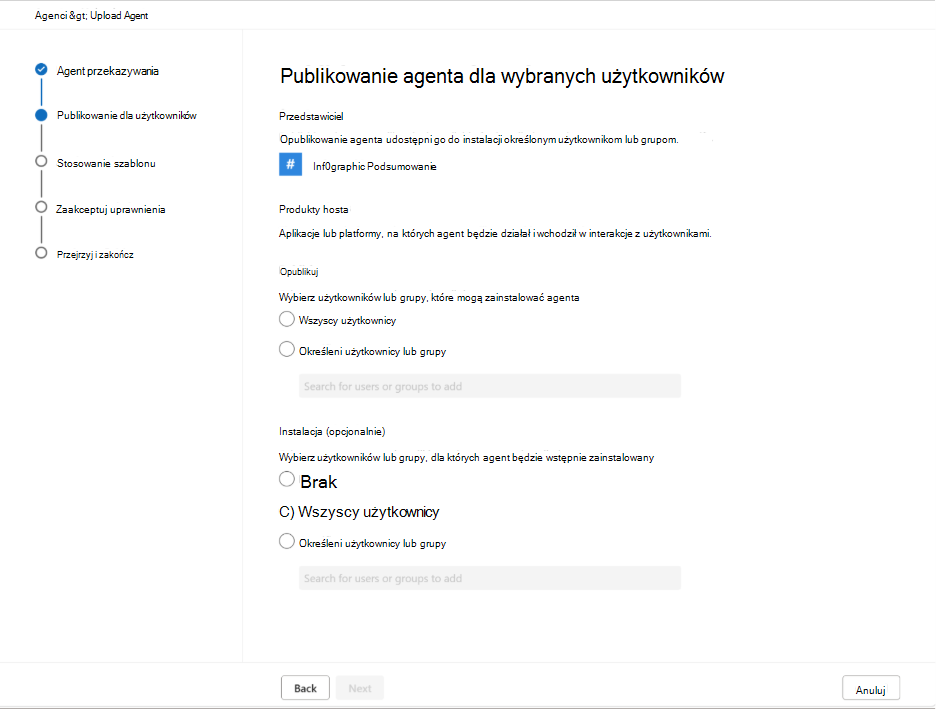The height and width of the screenshot is (709, 936).
Task: Open the Stosowanie szablonu step
Action: tap(106, 163)
